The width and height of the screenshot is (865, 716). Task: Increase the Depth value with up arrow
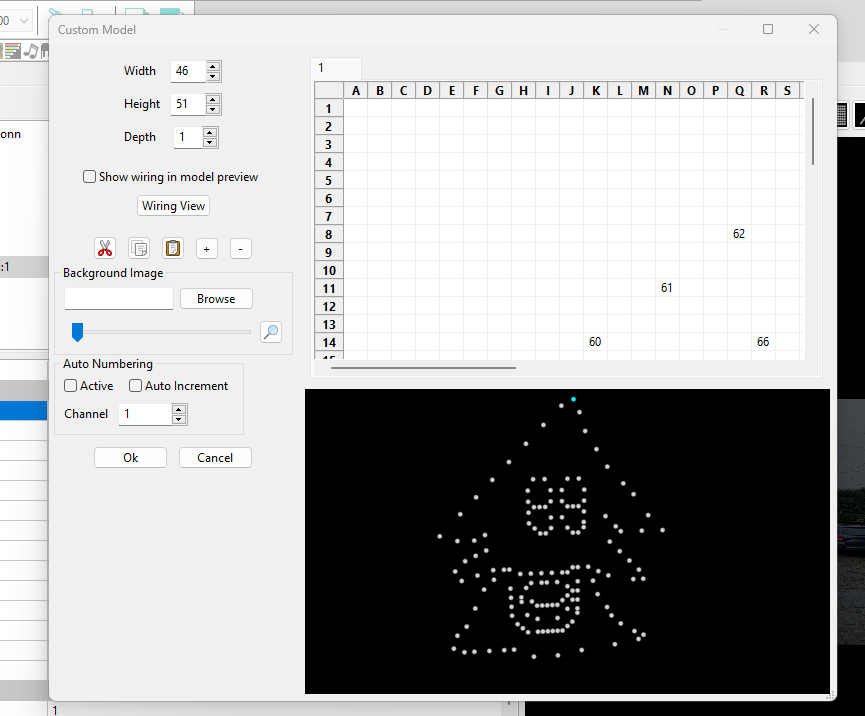point(210,132)
